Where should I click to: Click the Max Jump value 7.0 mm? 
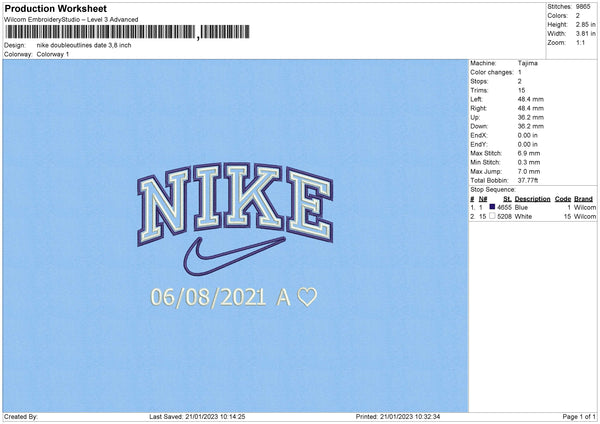click(529, 171)
